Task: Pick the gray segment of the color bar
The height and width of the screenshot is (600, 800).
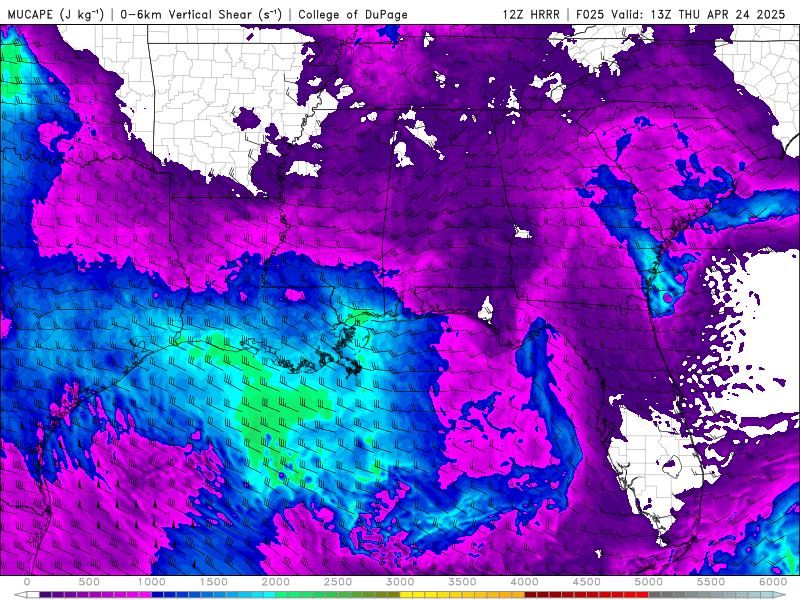Action: [711, 595]
